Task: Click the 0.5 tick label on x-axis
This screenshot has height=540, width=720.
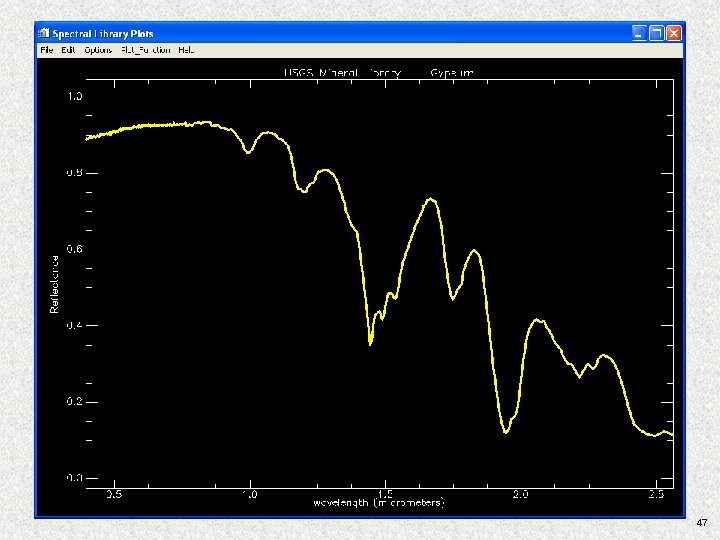Action: [x=114, y=495]
